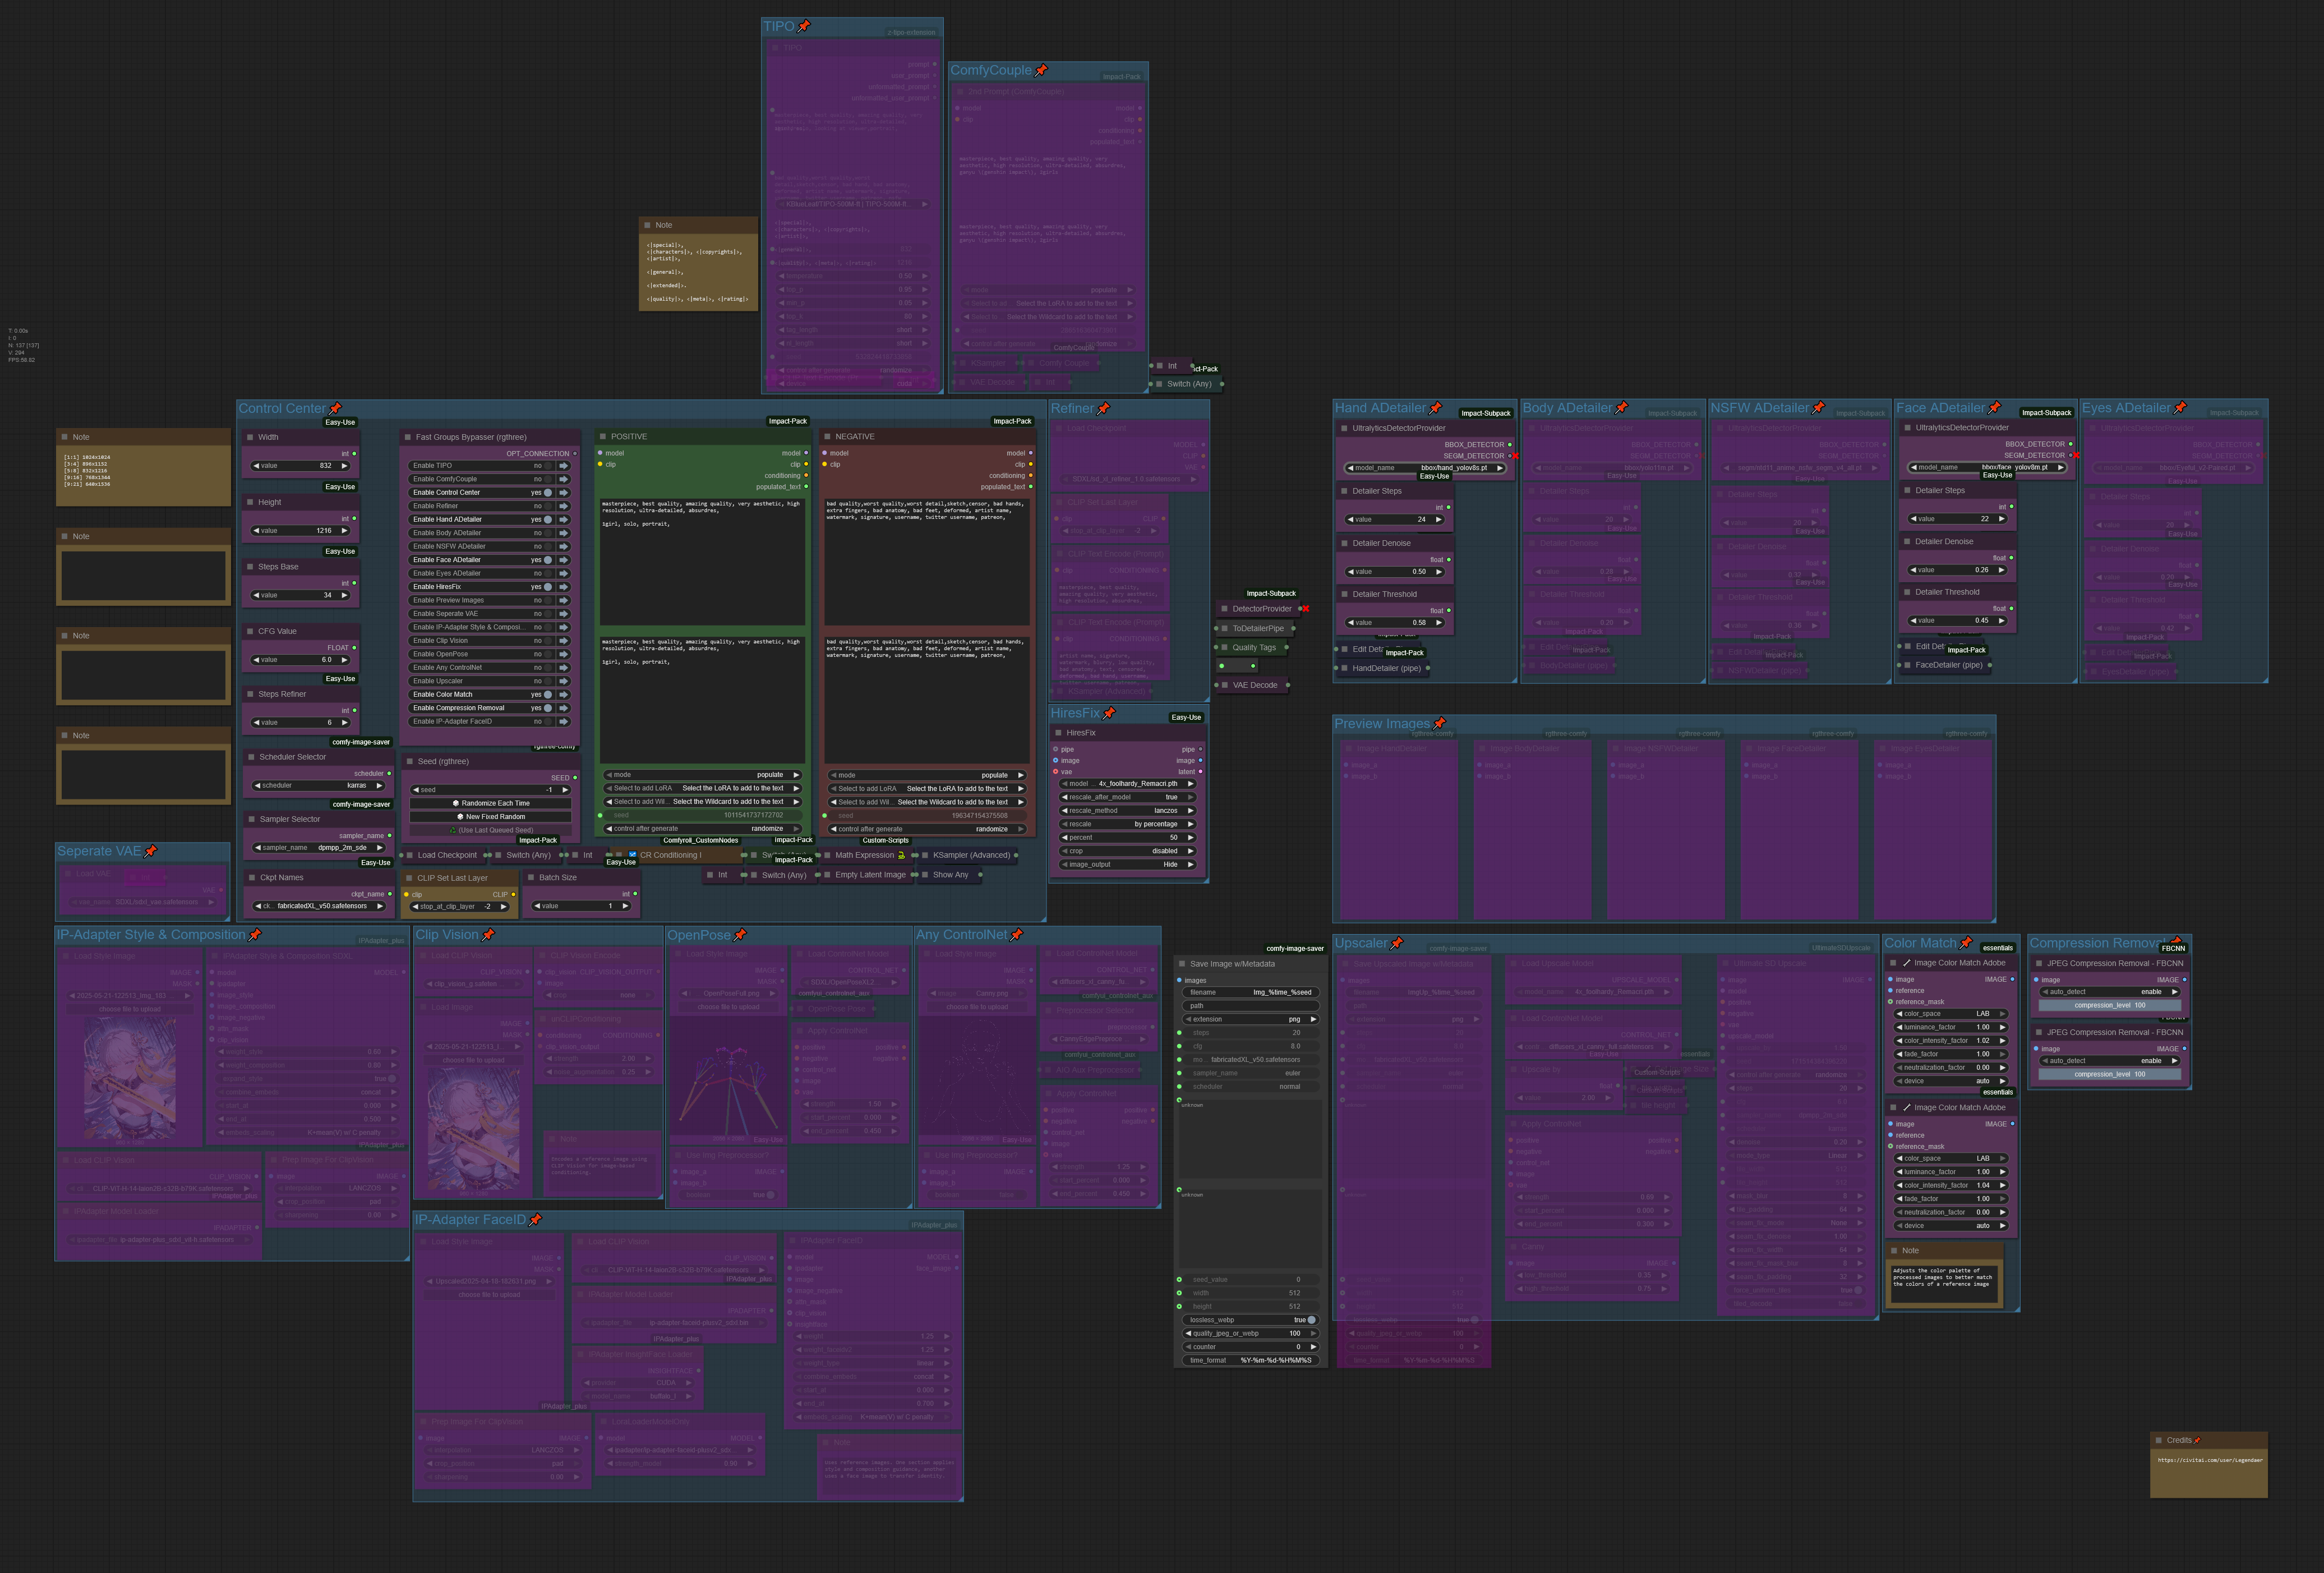Click the dice icon on Randomize Each Time

[456, 803]
